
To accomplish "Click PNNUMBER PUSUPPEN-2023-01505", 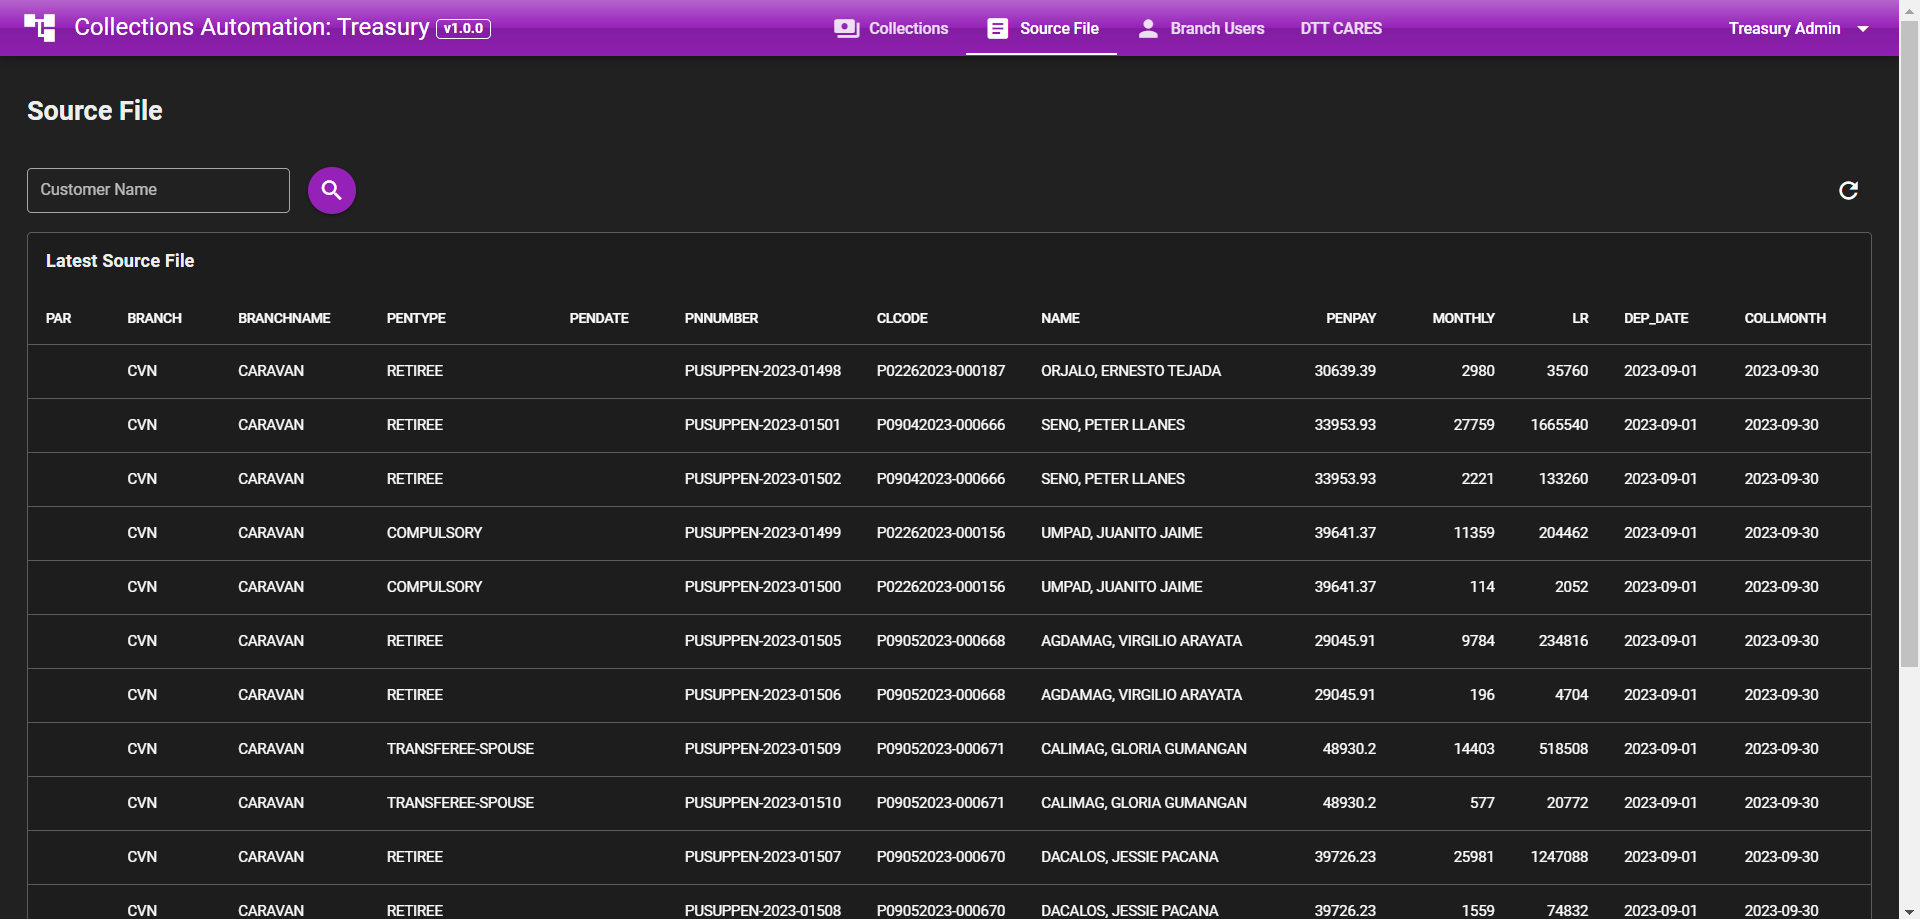I will (763, 641).
